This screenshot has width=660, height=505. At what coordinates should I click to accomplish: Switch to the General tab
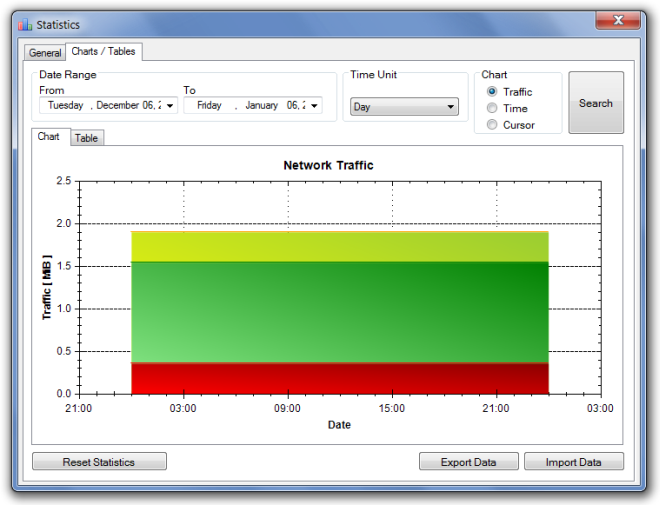[x=45, y=53]
